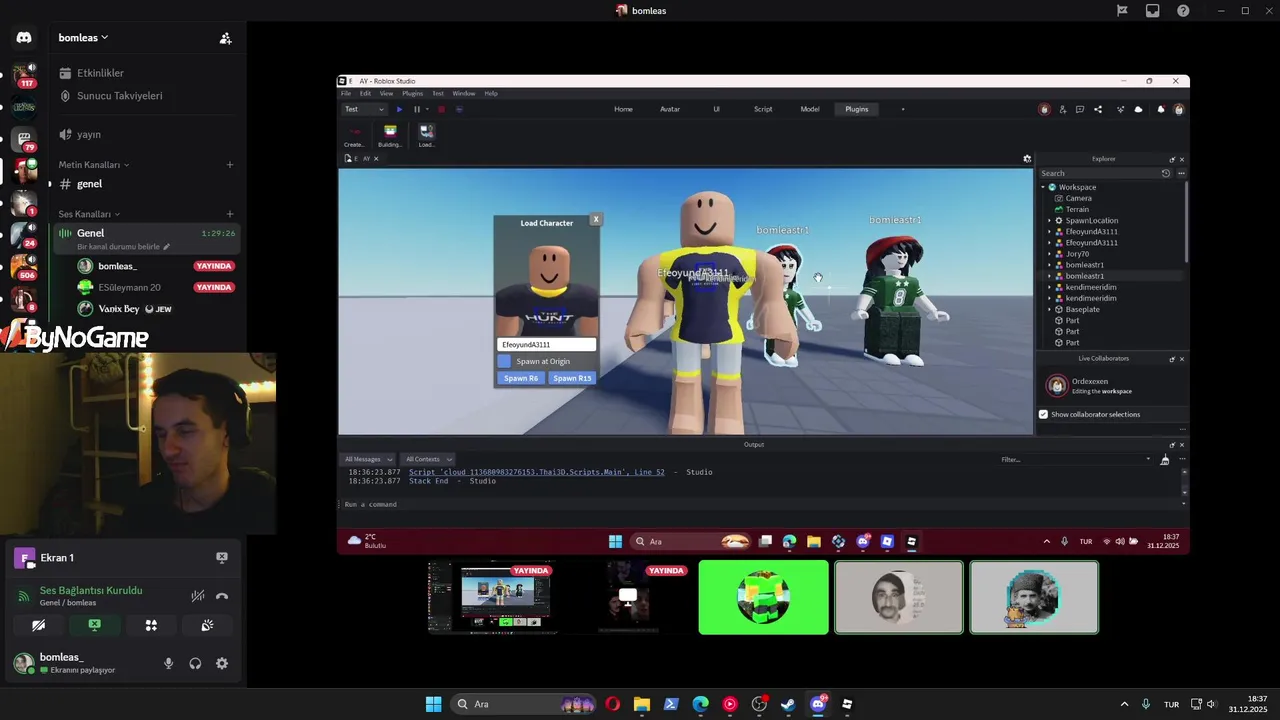The image size is (1280, 720).
Task: Toggle Spawn at Origin checkbox
Action: [505, 361]
